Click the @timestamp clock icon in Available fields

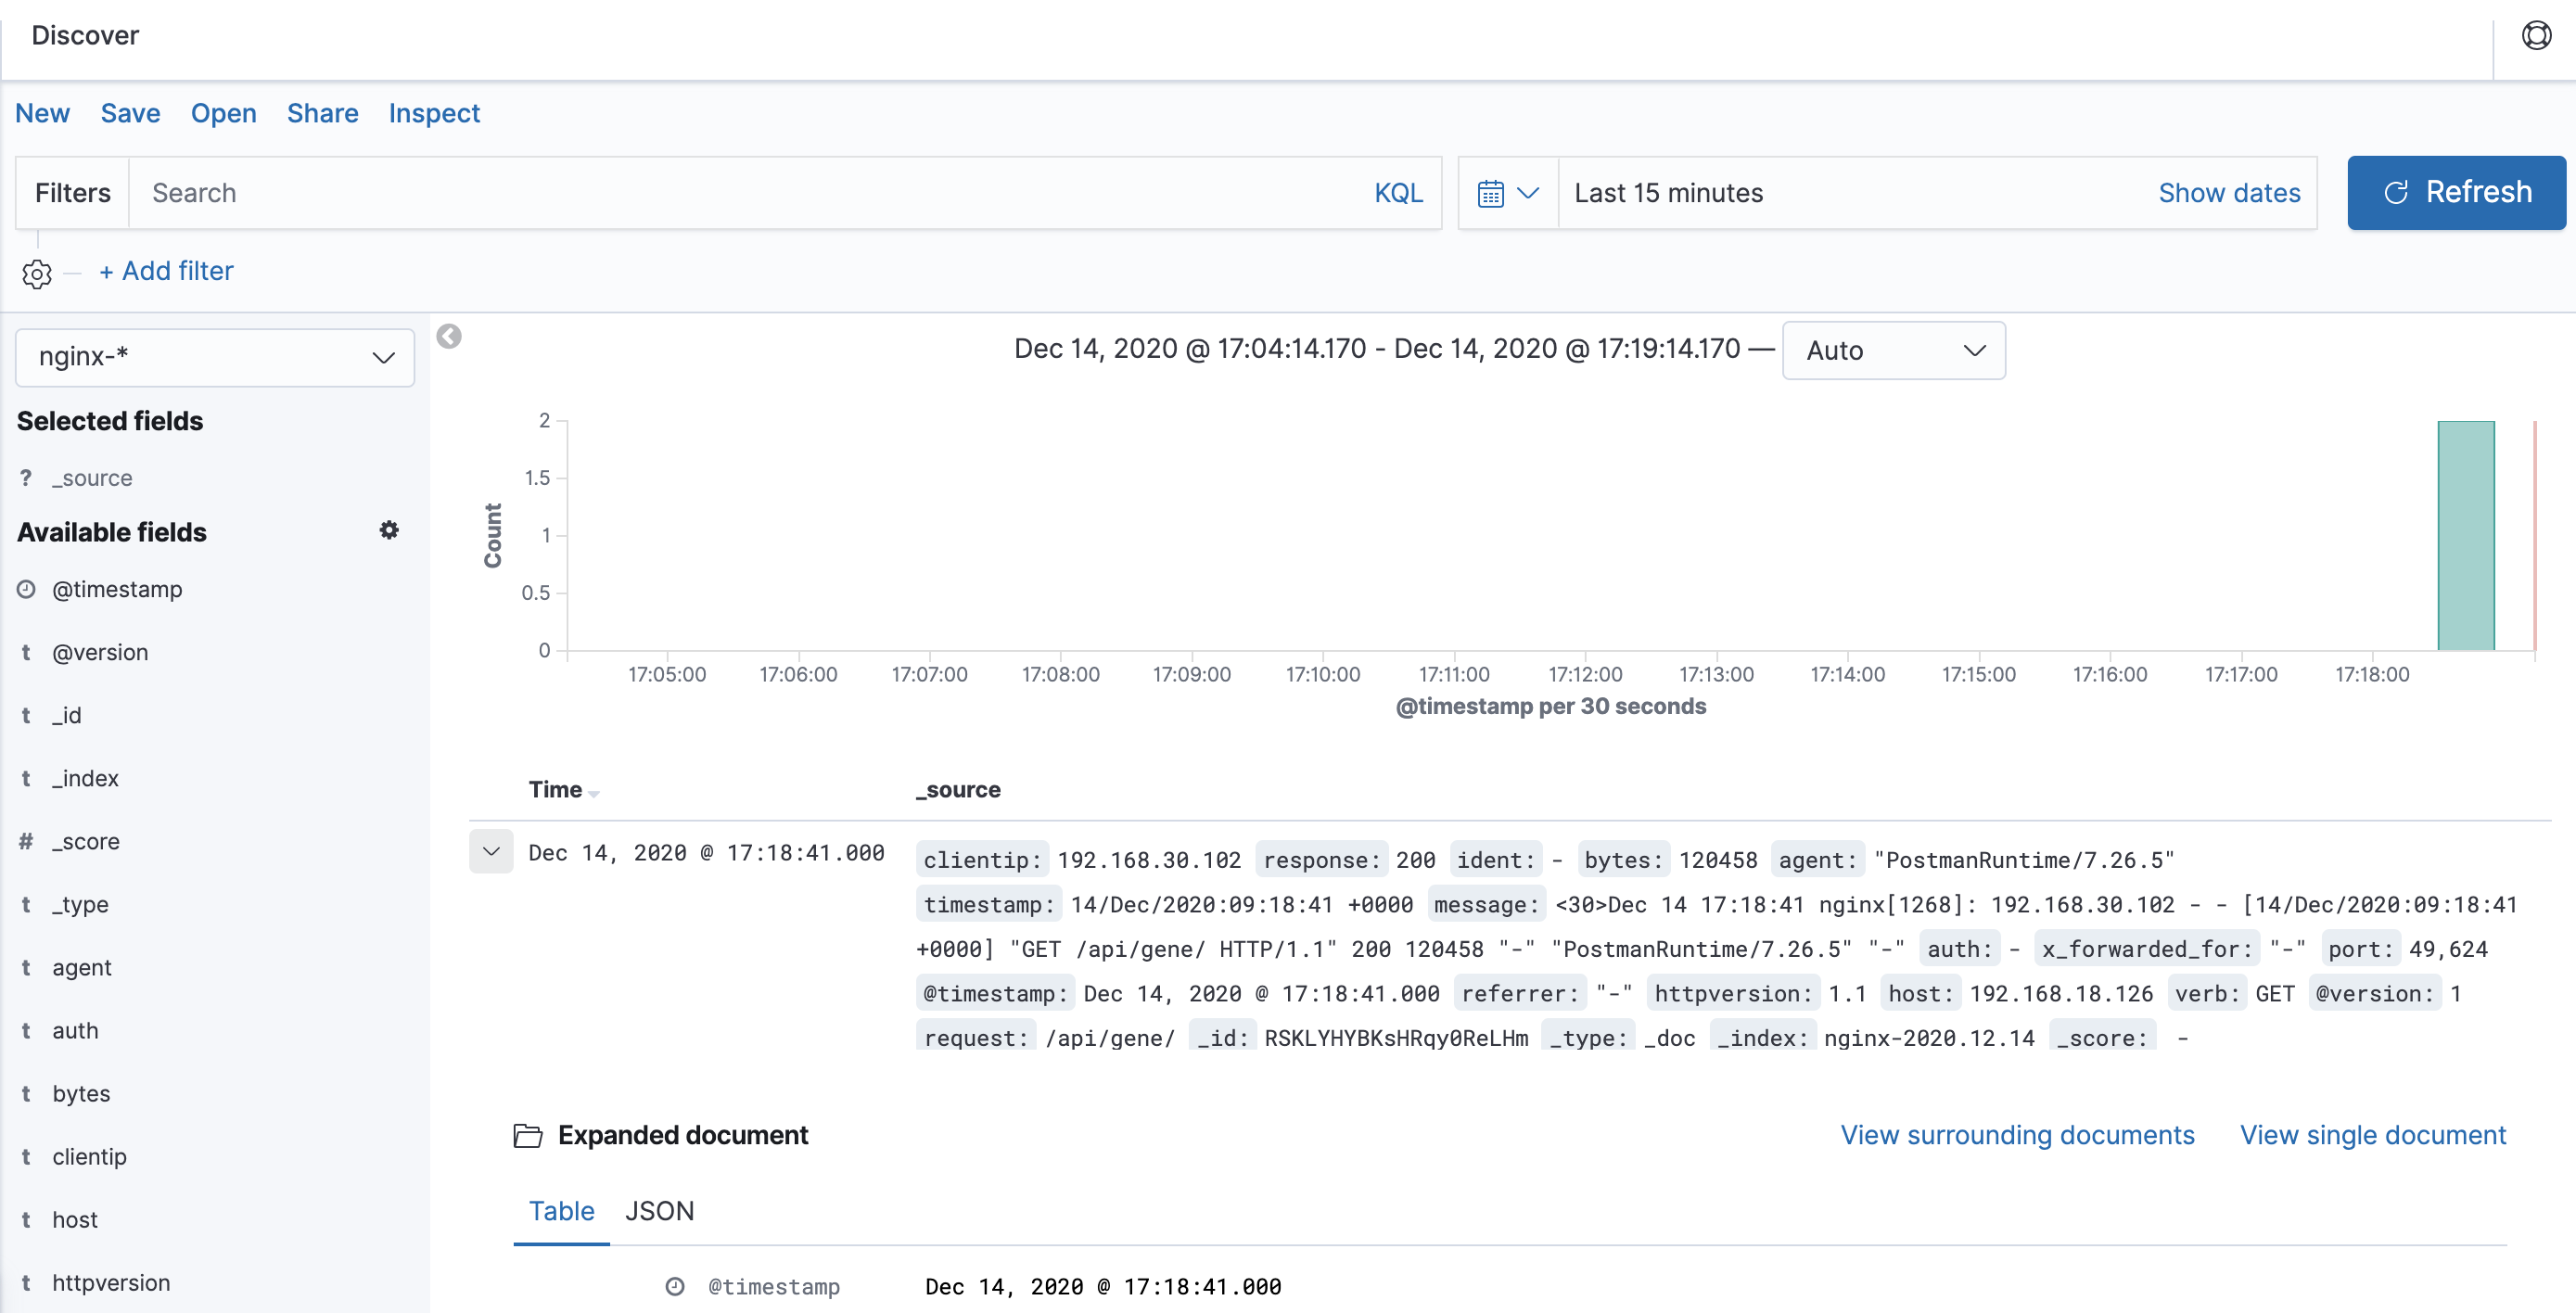click(x=26, y=589)
